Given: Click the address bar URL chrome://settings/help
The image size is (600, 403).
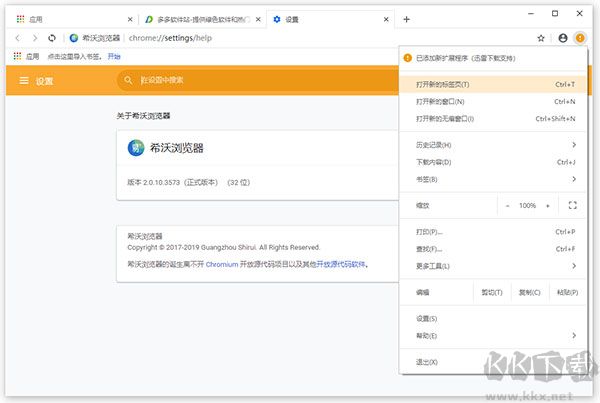Looking at the screenshot, I should click(170, 38).
